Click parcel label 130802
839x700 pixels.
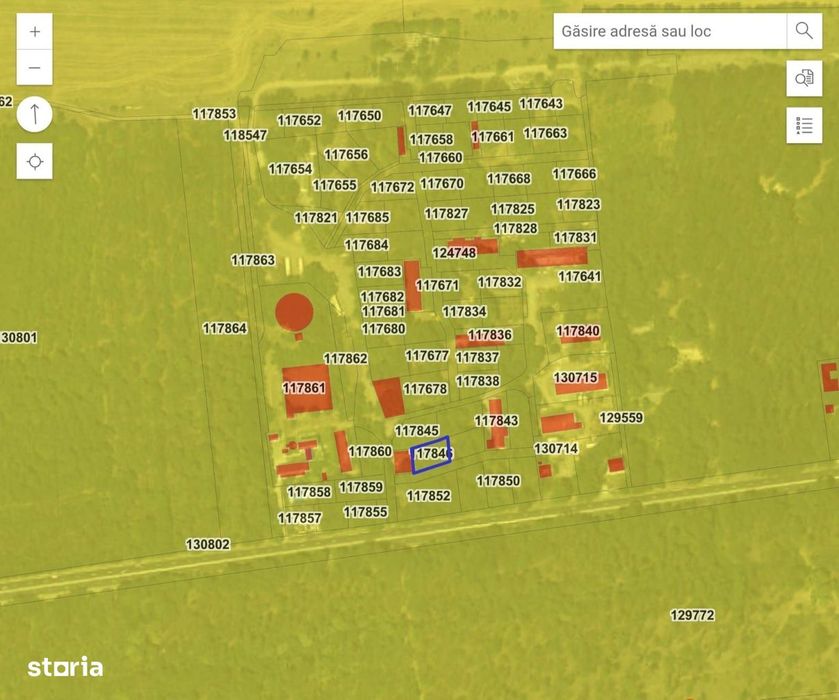coord(208,544)
